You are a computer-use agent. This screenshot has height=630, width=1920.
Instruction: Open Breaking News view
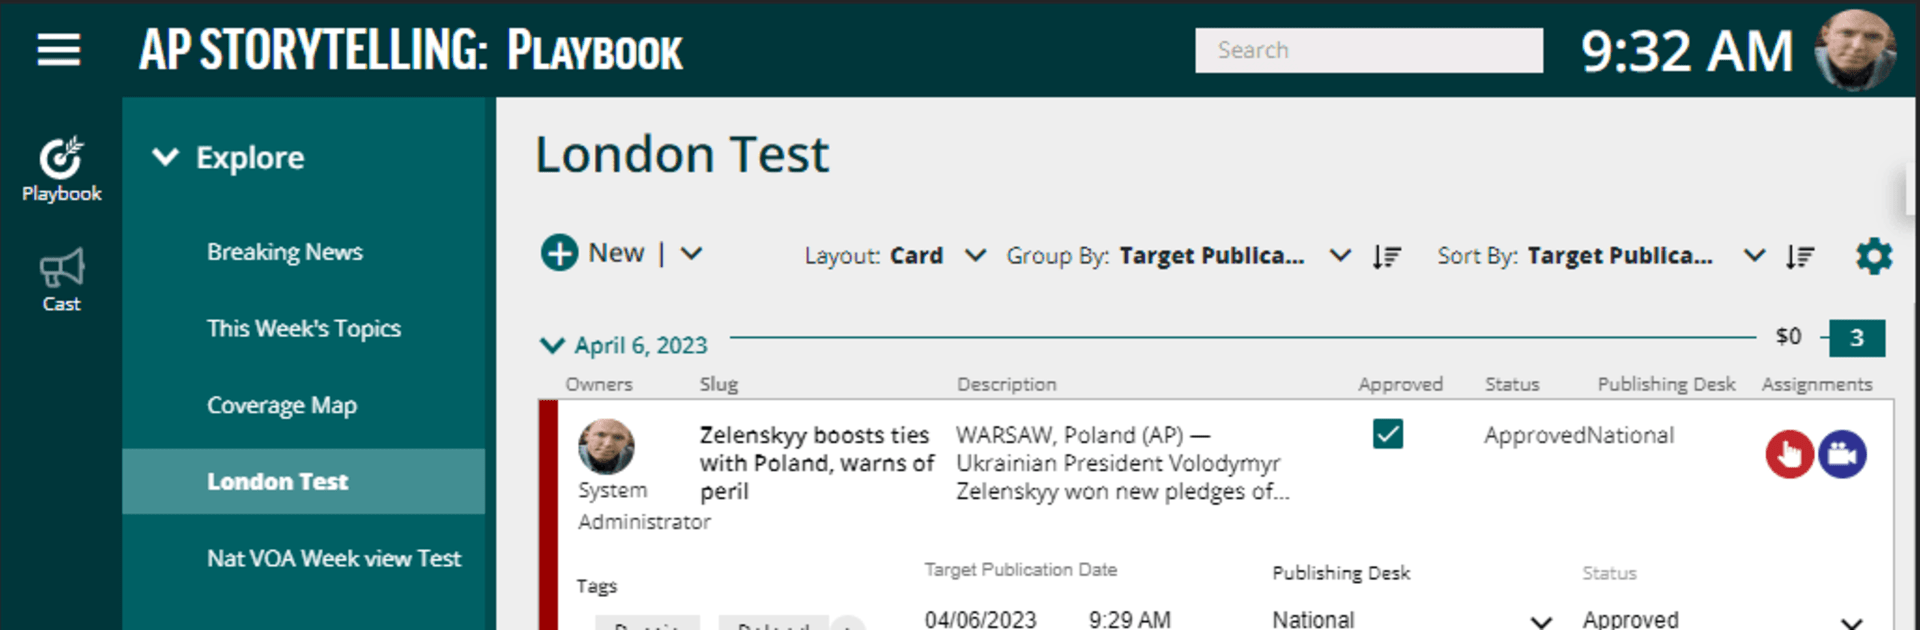point(285,252)
